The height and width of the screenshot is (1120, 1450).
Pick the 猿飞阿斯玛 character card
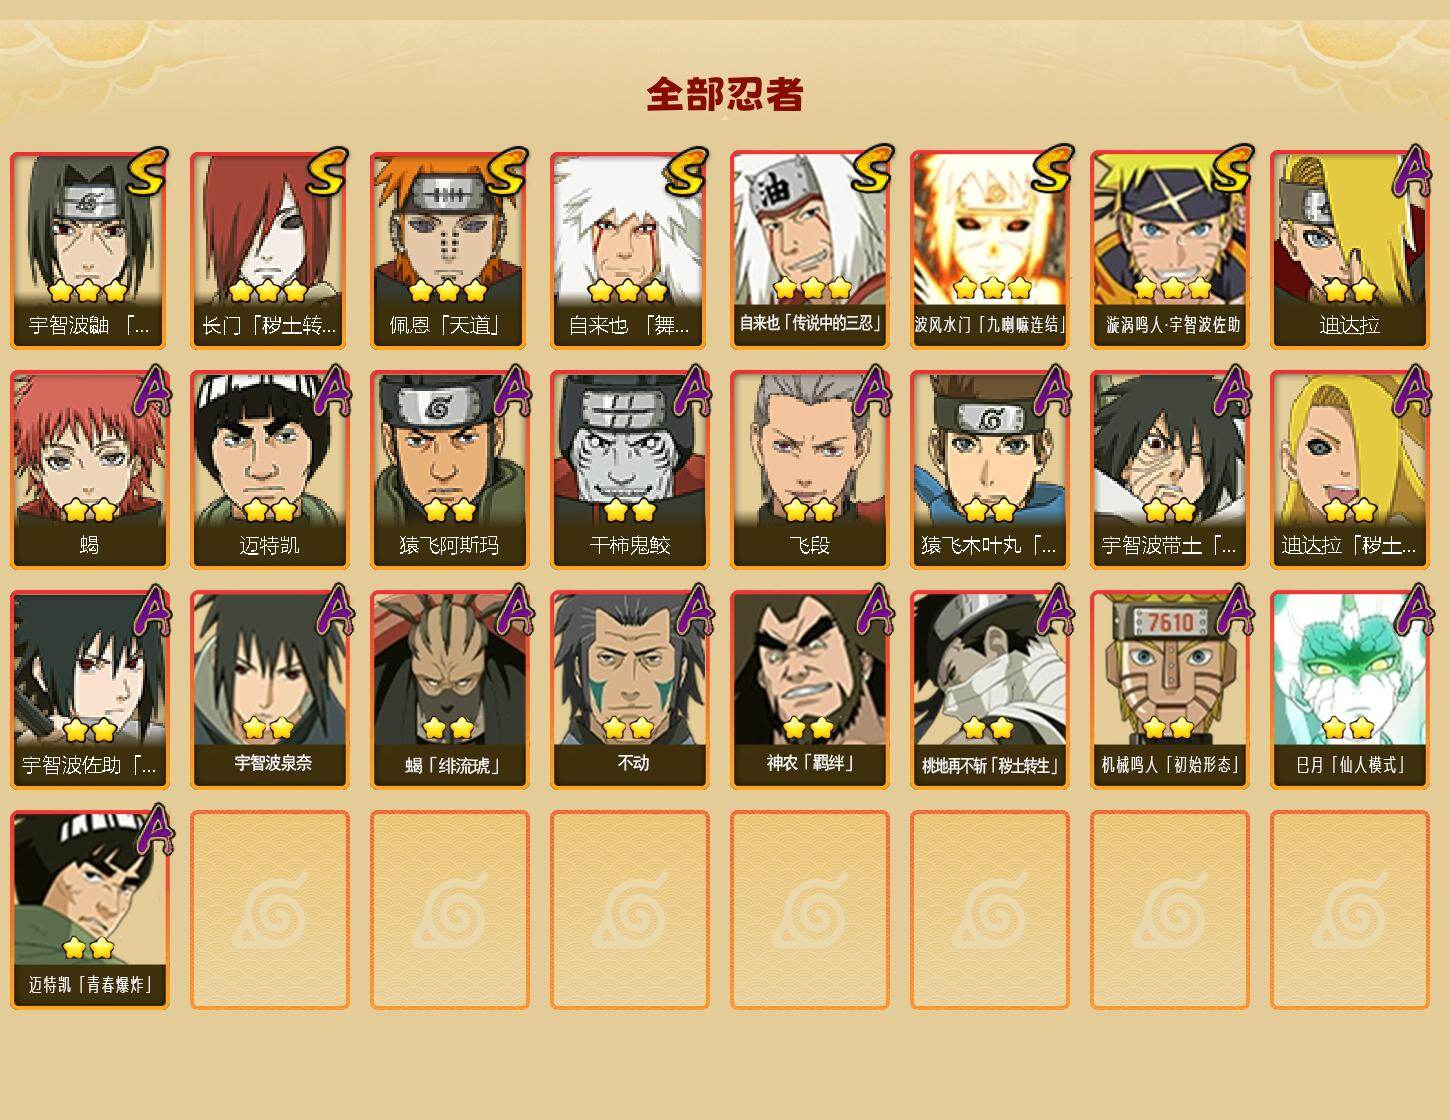pyautogui.click(x=449, y=470)
